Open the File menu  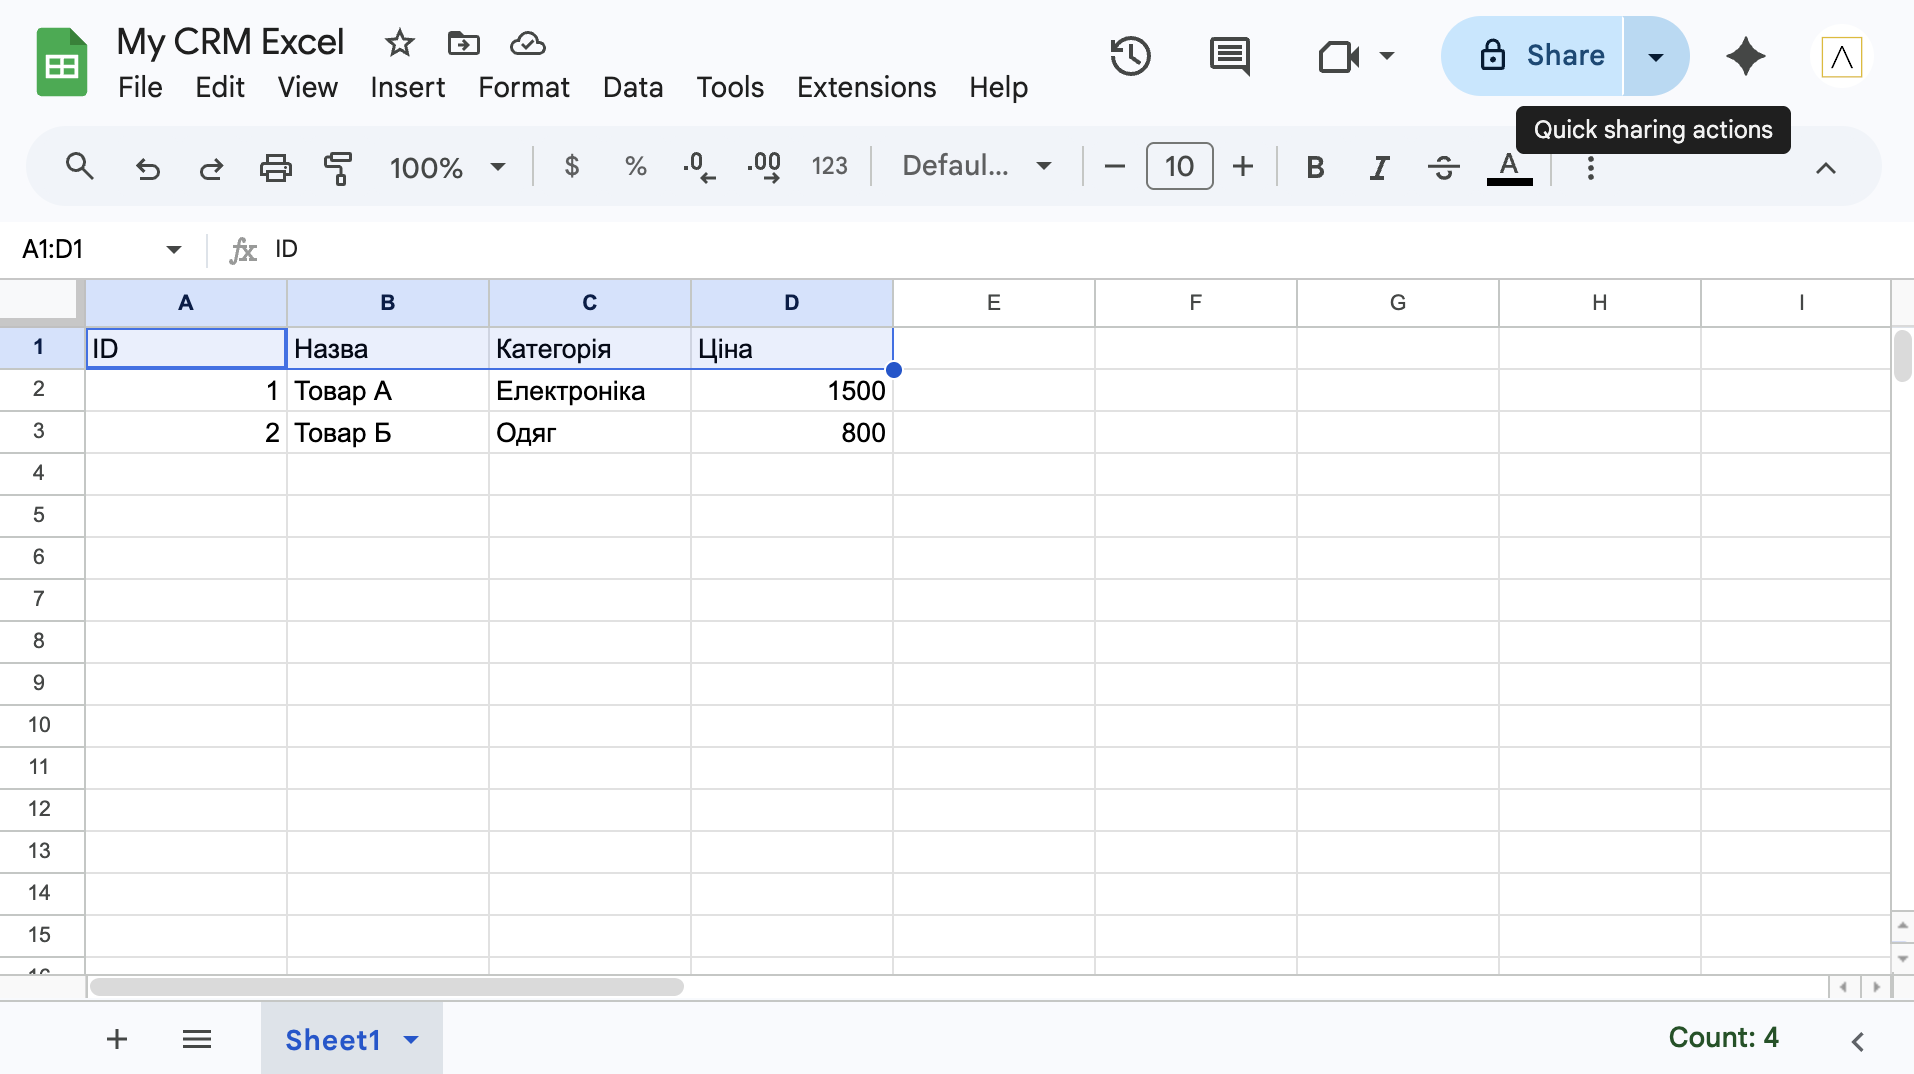140,88
